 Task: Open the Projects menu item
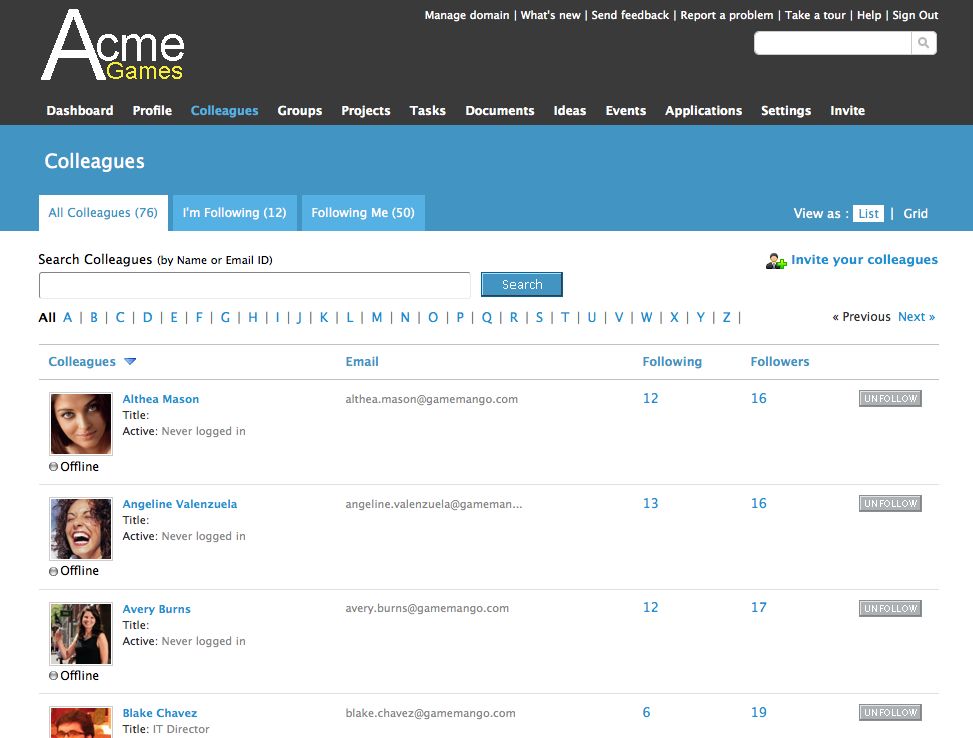point(365,111)
